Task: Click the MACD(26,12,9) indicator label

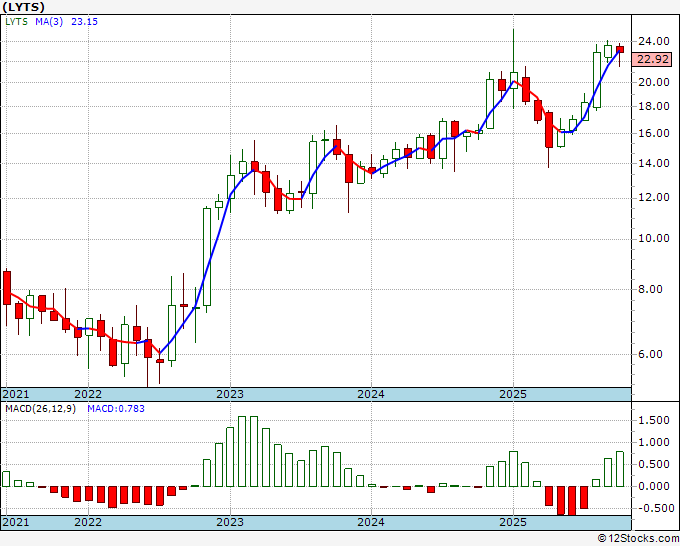Action: point(40,409)
